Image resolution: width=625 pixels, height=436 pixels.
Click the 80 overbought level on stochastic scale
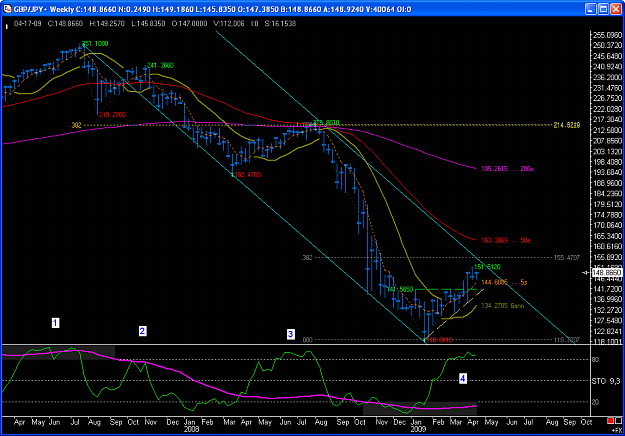(596, 359)
